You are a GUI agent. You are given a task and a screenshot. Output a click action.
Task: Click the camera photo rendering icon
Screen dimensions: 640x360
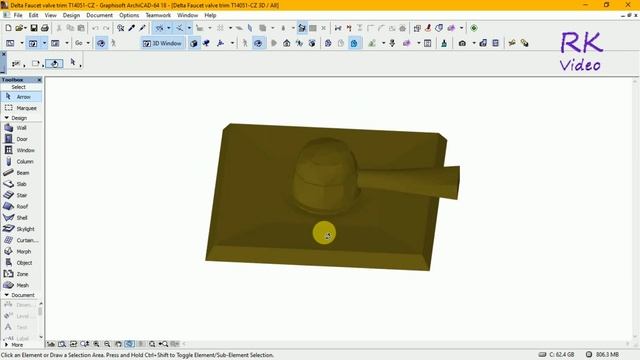(462, 43)
